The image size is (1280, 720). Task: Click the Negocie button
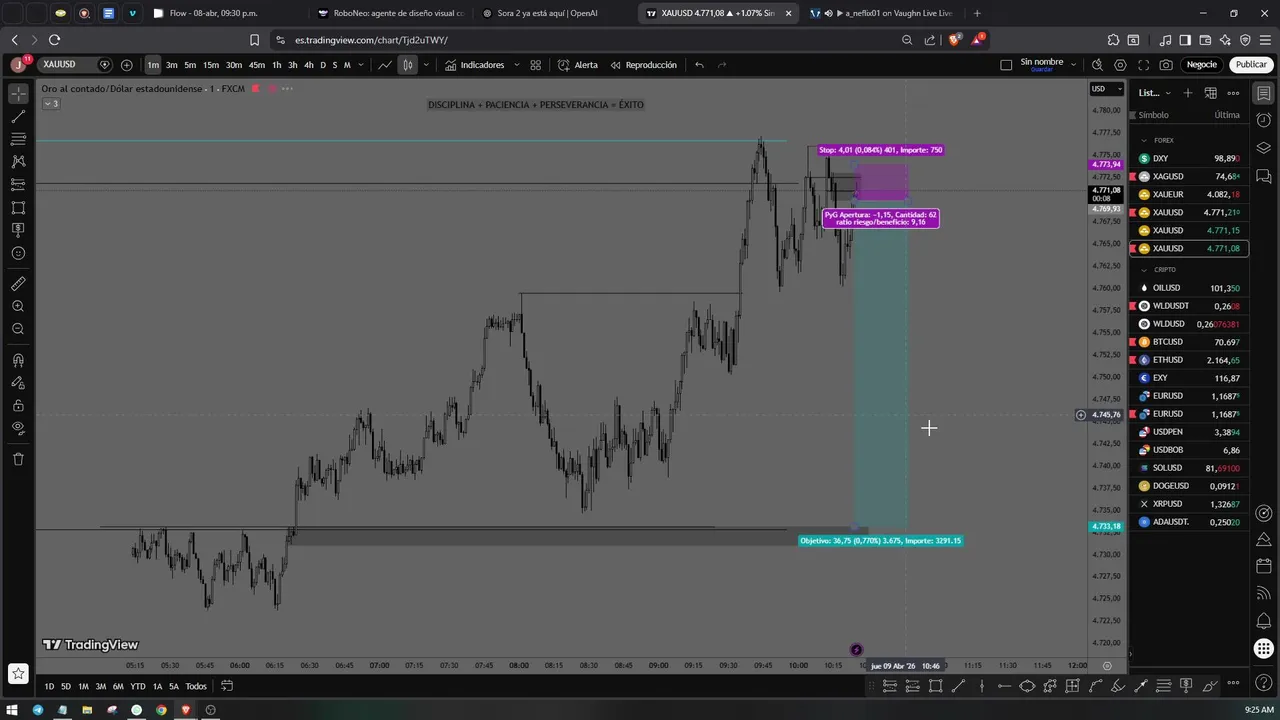(x=1202, y=65)
